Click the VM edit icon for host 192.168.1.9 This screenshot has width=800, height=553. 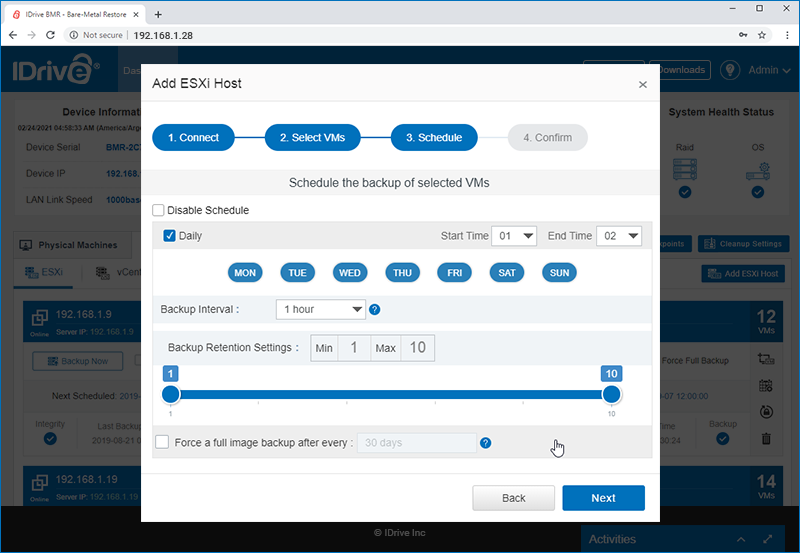click(766, 359)
